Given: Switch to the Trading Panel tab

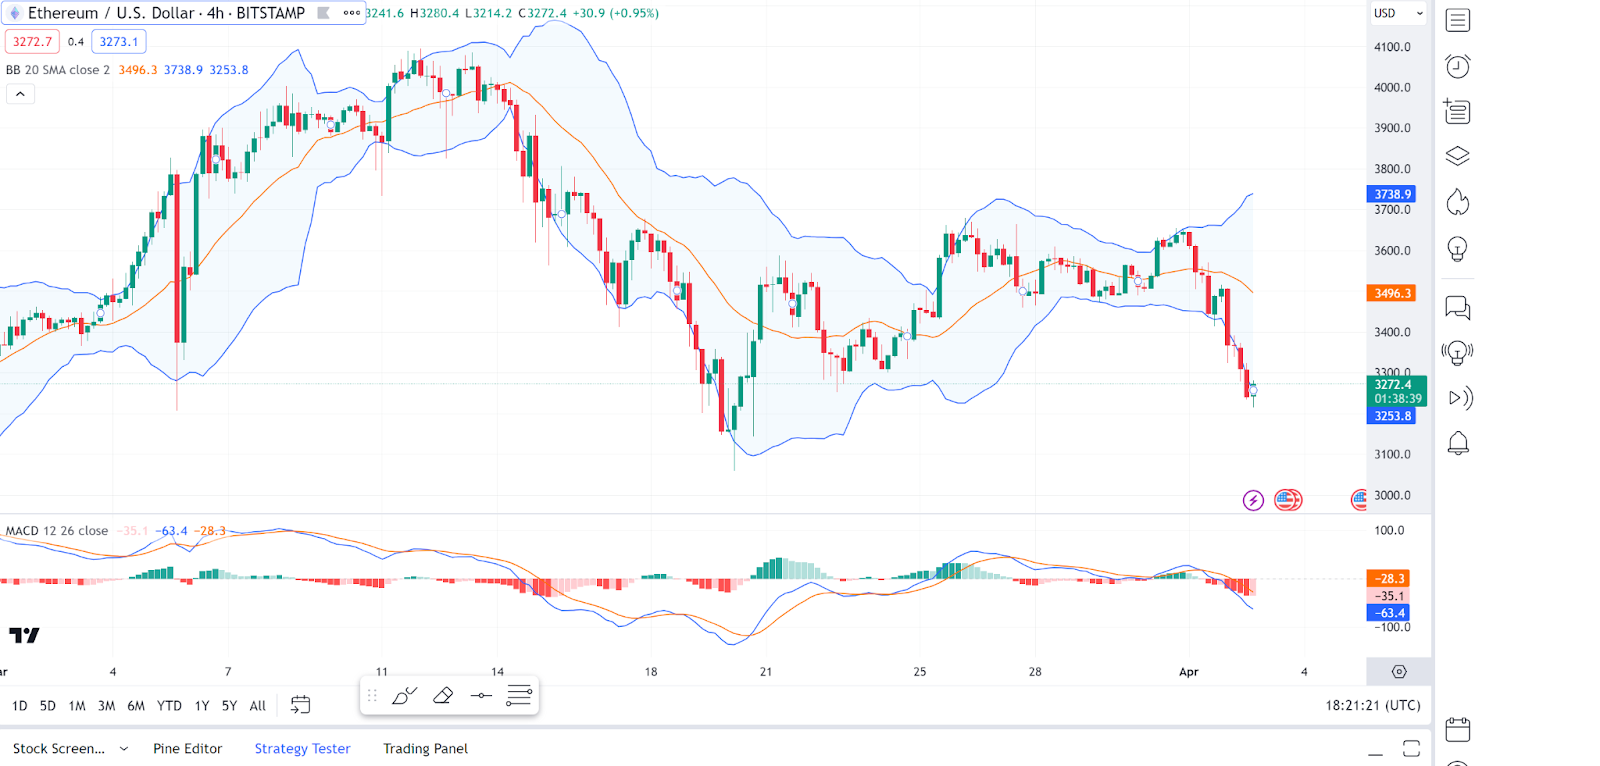Looking at the screenshot, I should pyautogui.click(x=425, y=748).
